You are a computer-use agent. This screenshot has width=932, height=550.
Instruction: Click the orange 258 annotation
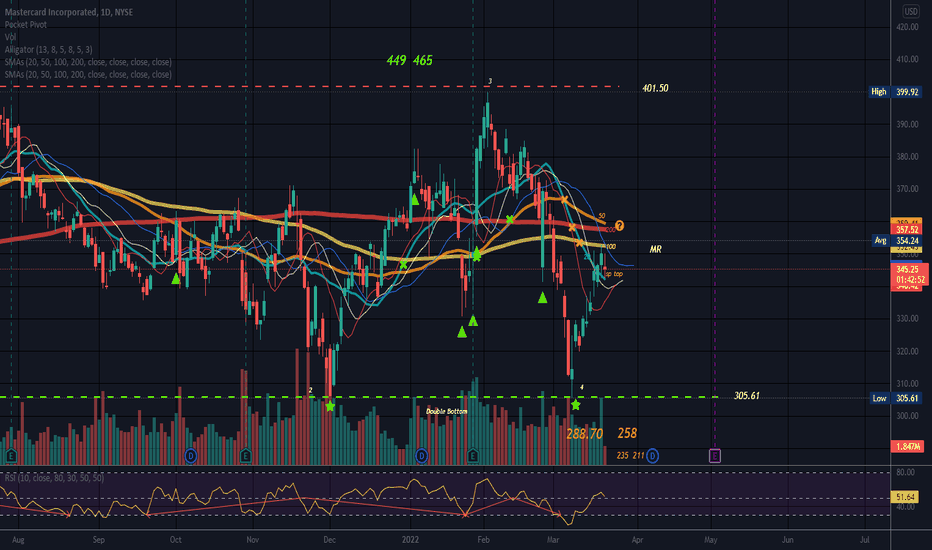(x=627, y=433)
